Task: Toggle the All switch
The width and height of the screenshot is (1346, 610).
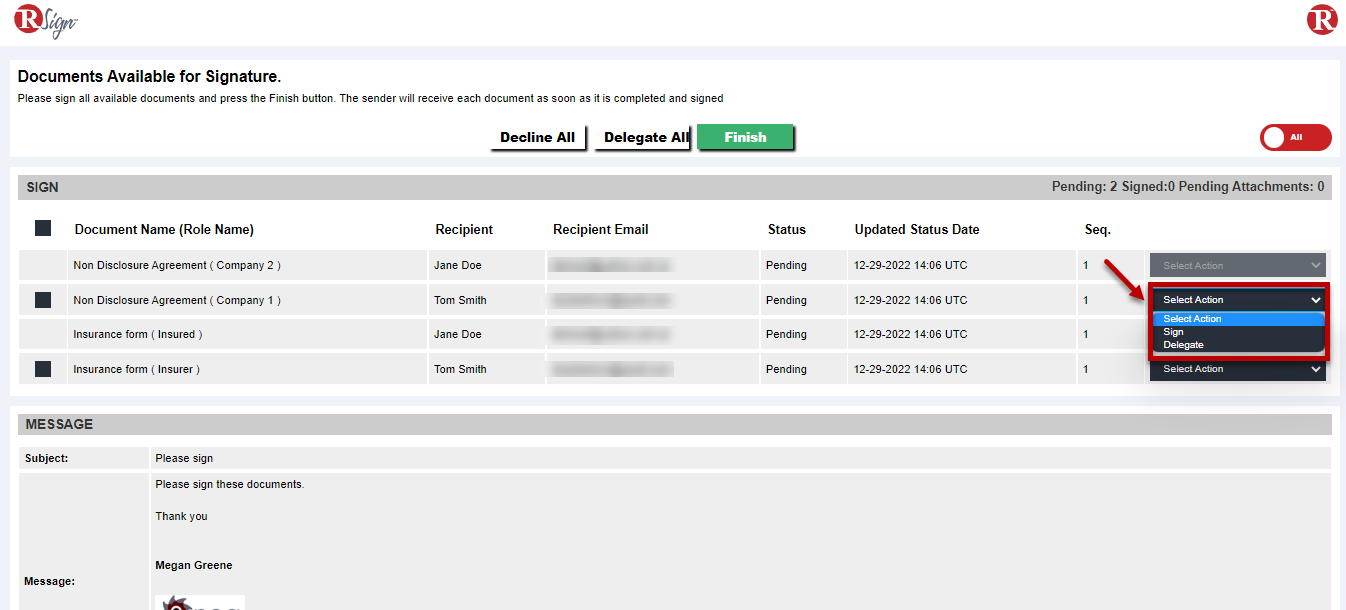Action: click(1295, 138)
